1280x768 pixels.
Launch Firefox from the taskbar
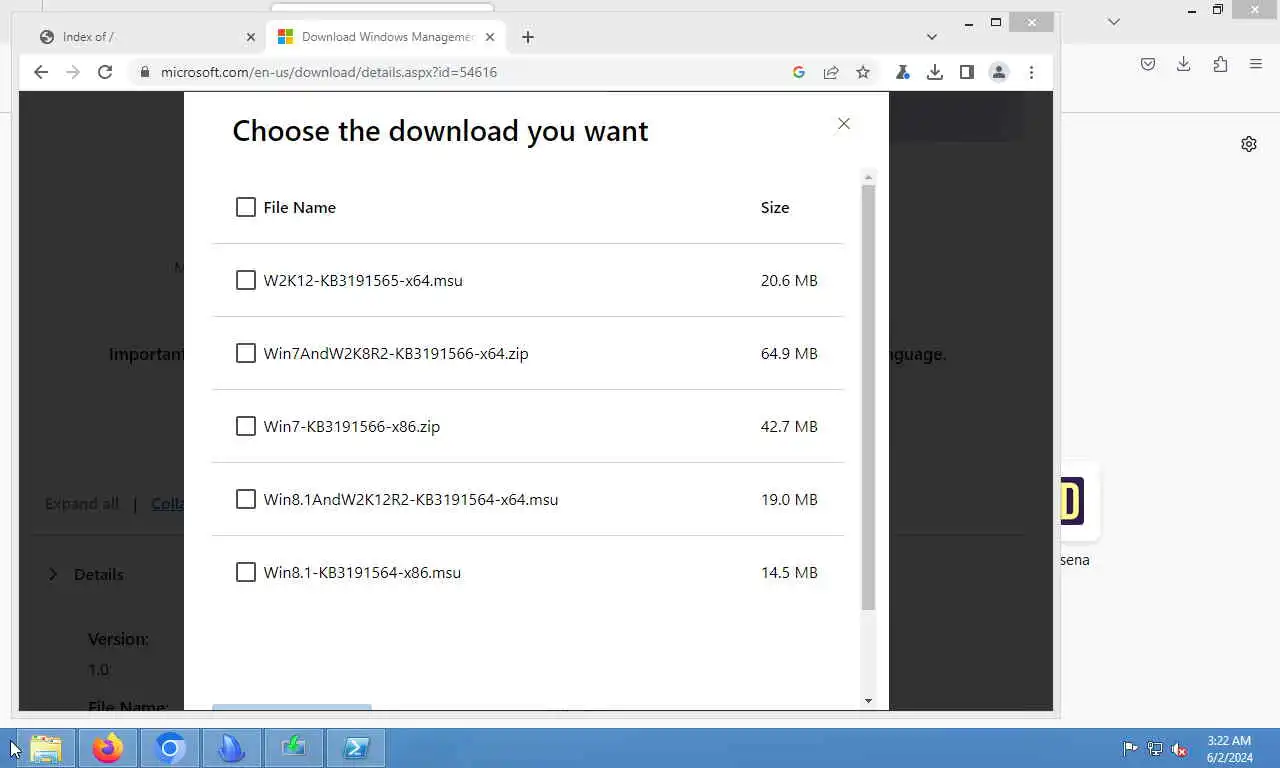point(108,748)
